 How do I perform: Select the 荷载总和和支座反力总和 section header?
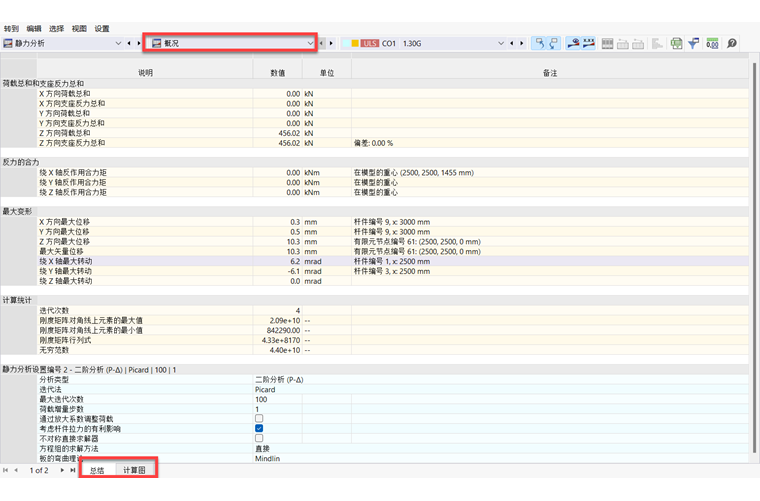375,83
